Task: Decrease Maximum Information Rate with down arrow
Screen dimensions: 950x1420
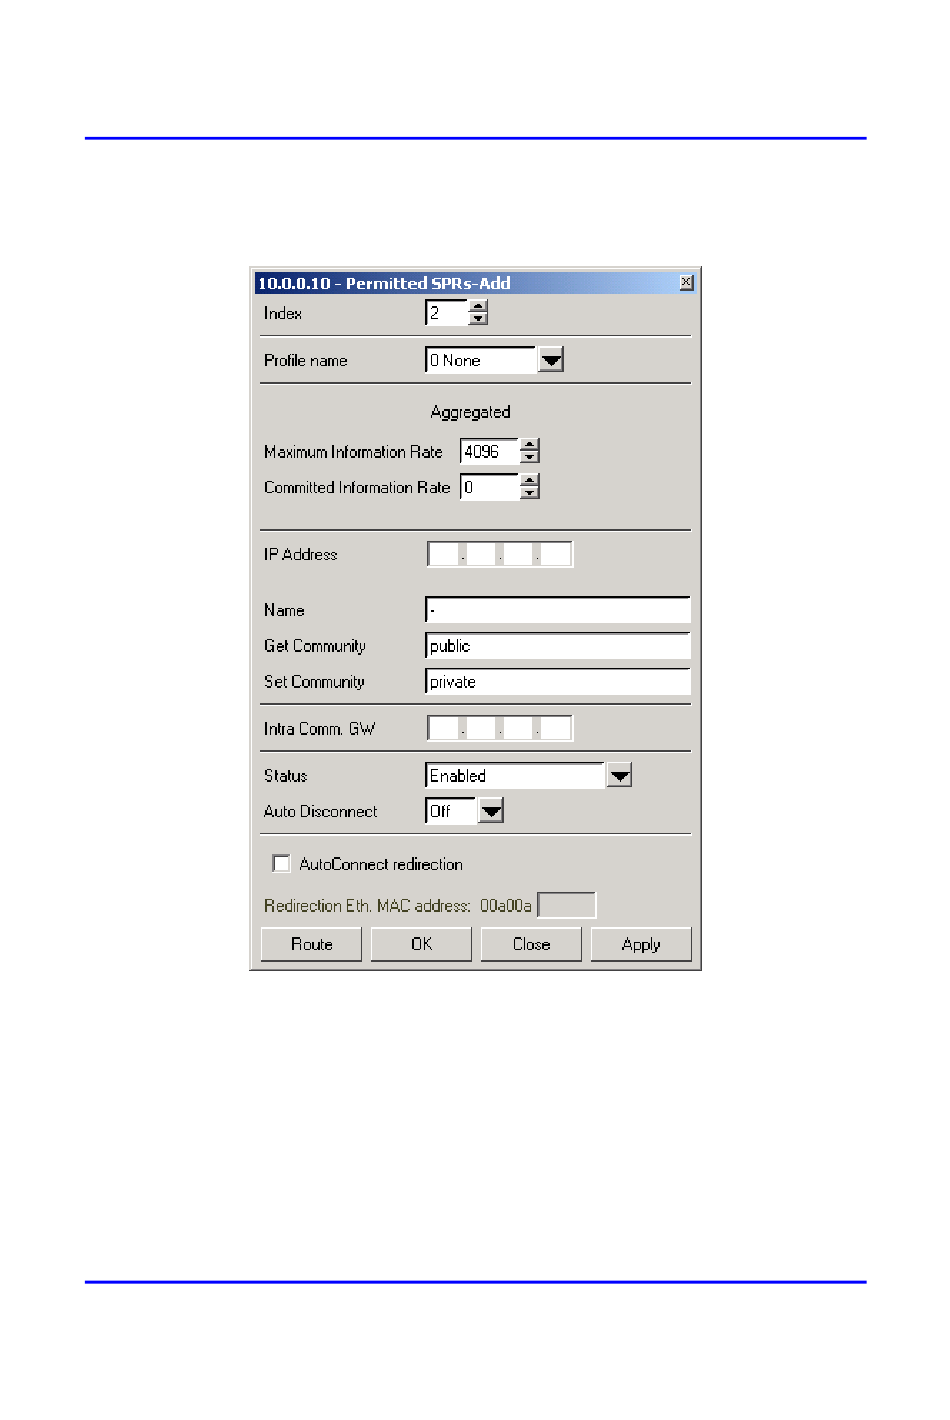Action: point(530,457)
